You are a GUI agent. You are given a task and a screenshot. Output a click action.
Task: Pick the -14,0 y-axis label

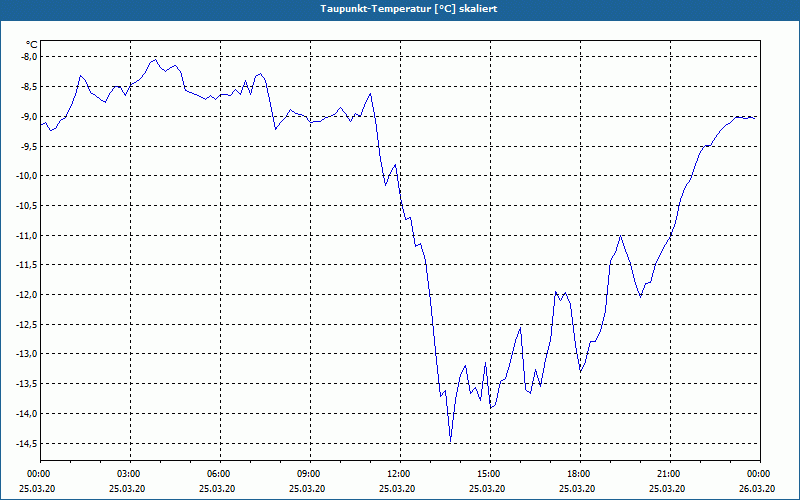tap(27, 413)
